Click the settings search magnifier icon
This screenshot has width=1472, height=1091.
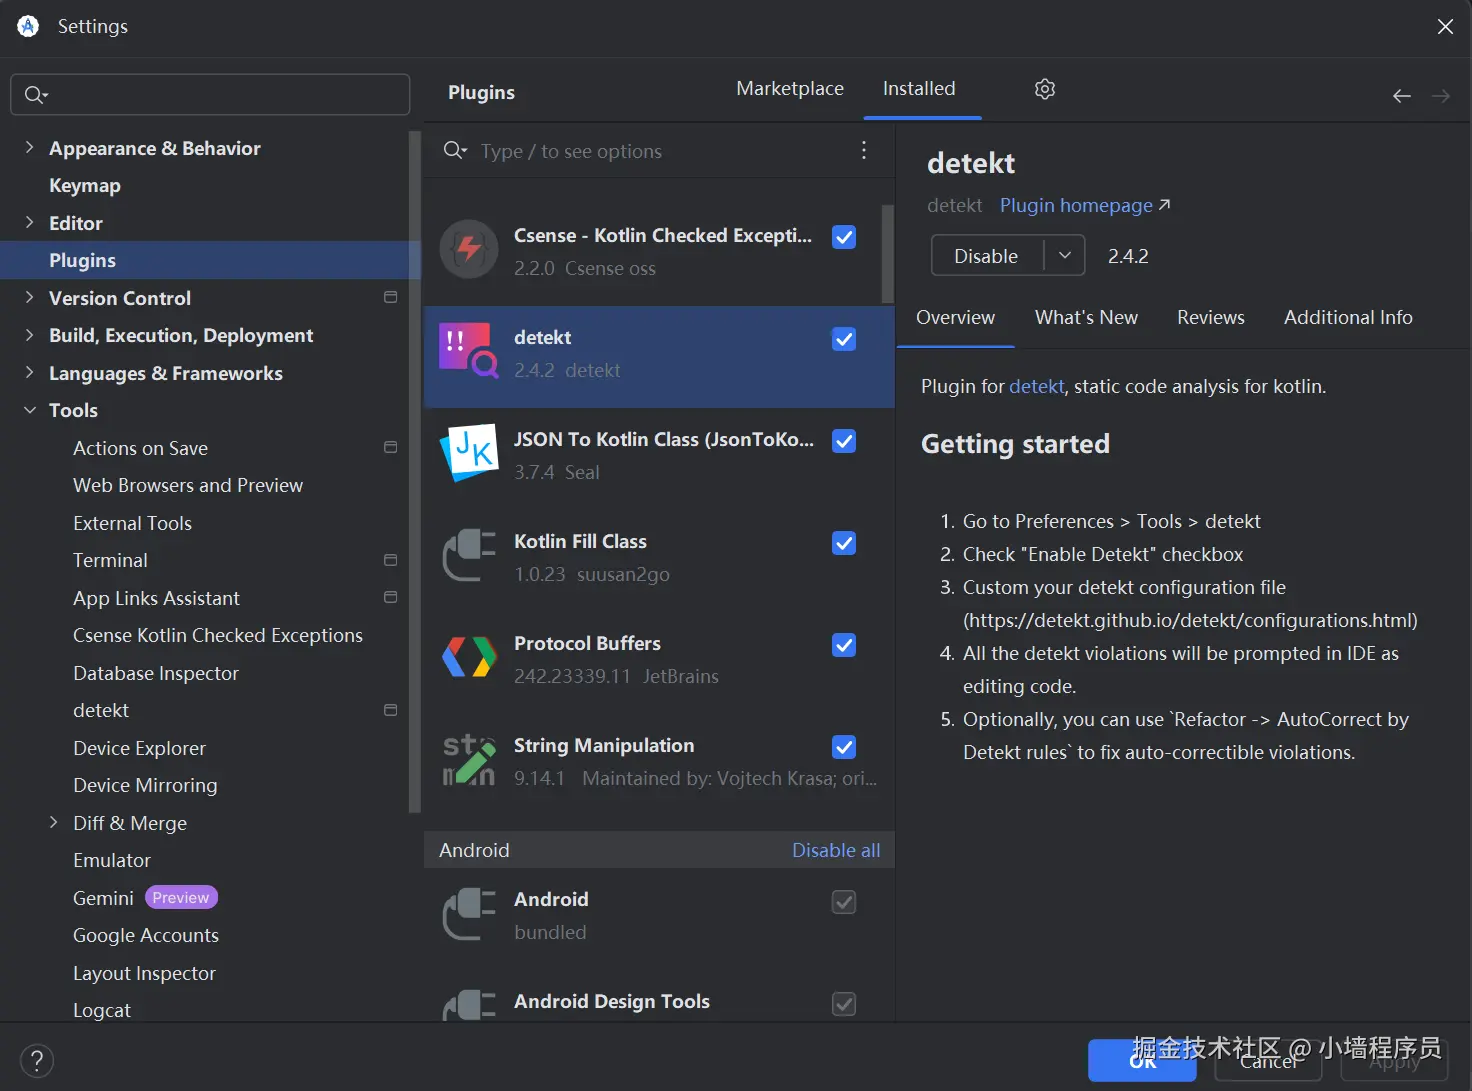pyautogui.click(x=36, y=94)
